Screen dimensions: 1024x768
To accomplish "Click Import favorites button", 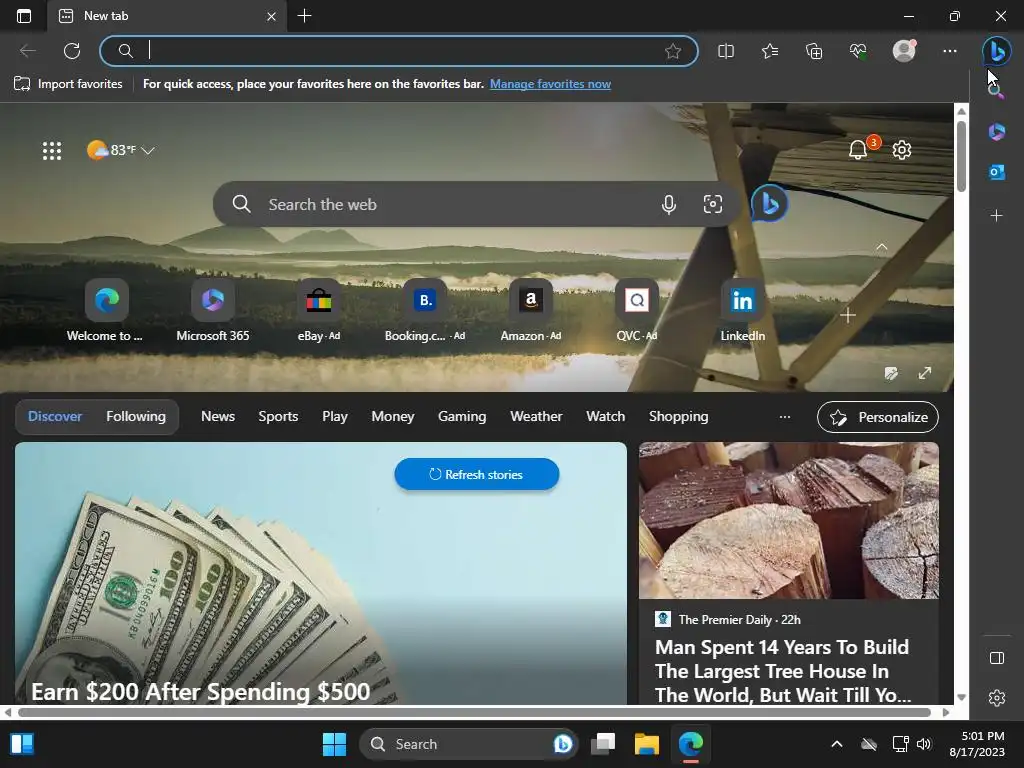I will click(68, 84).
